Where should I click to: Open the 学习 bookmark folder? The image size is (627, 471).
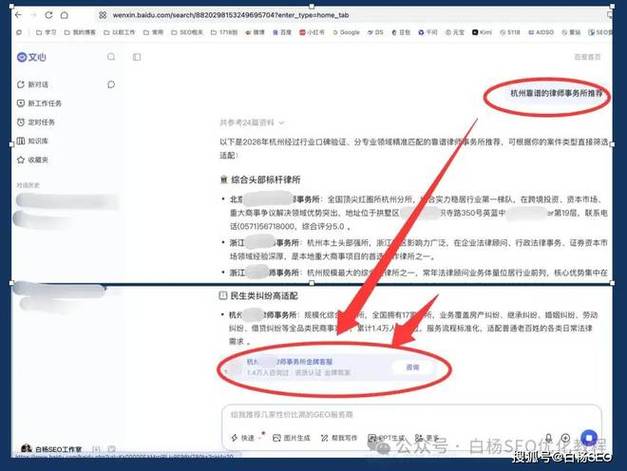click(46, 32)
